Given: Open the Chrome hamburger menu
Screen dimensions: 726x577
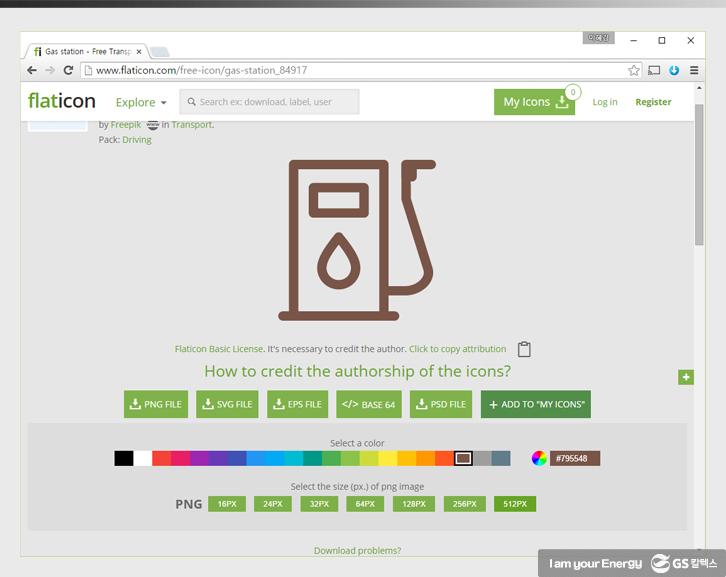Looking at the screenshot, I should coord(694,71).
